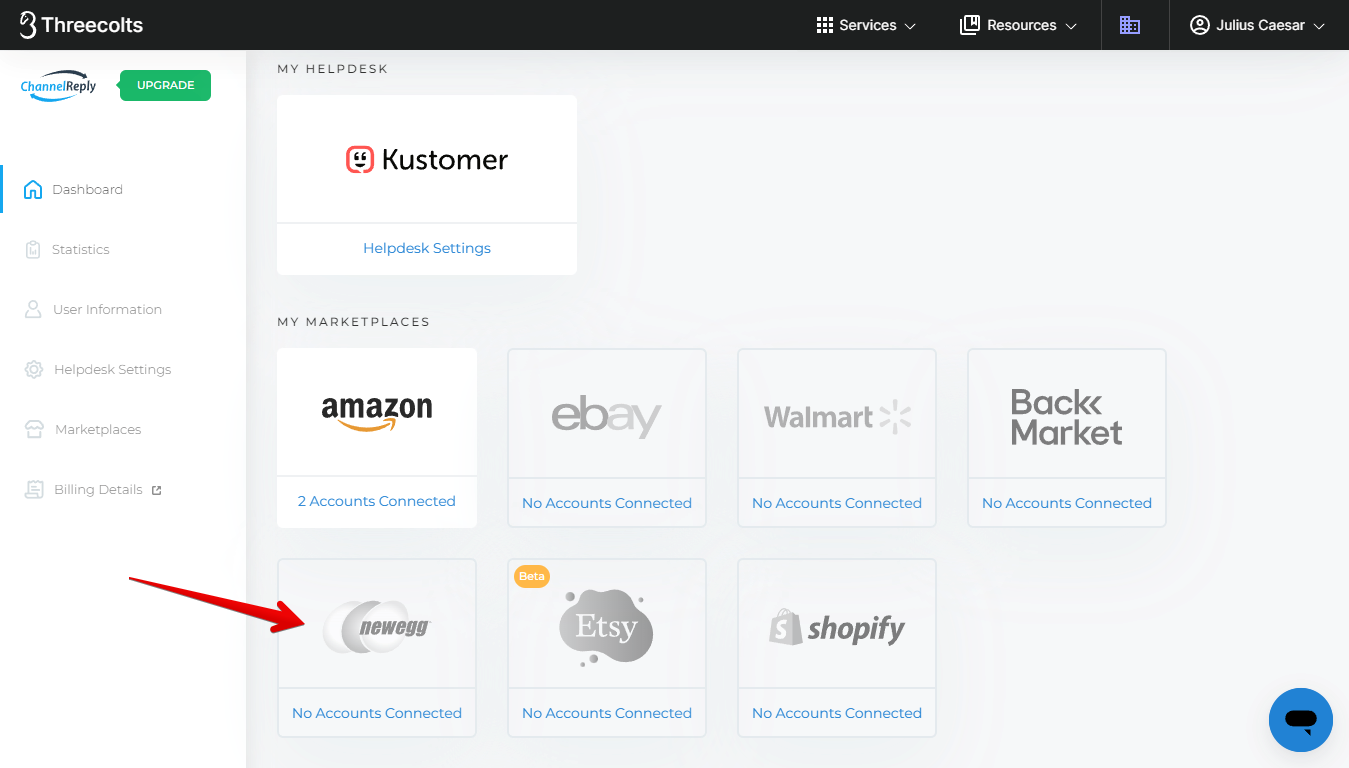Click the Statistics clipboard icon
1349x768 pixels.
(33, 249)
